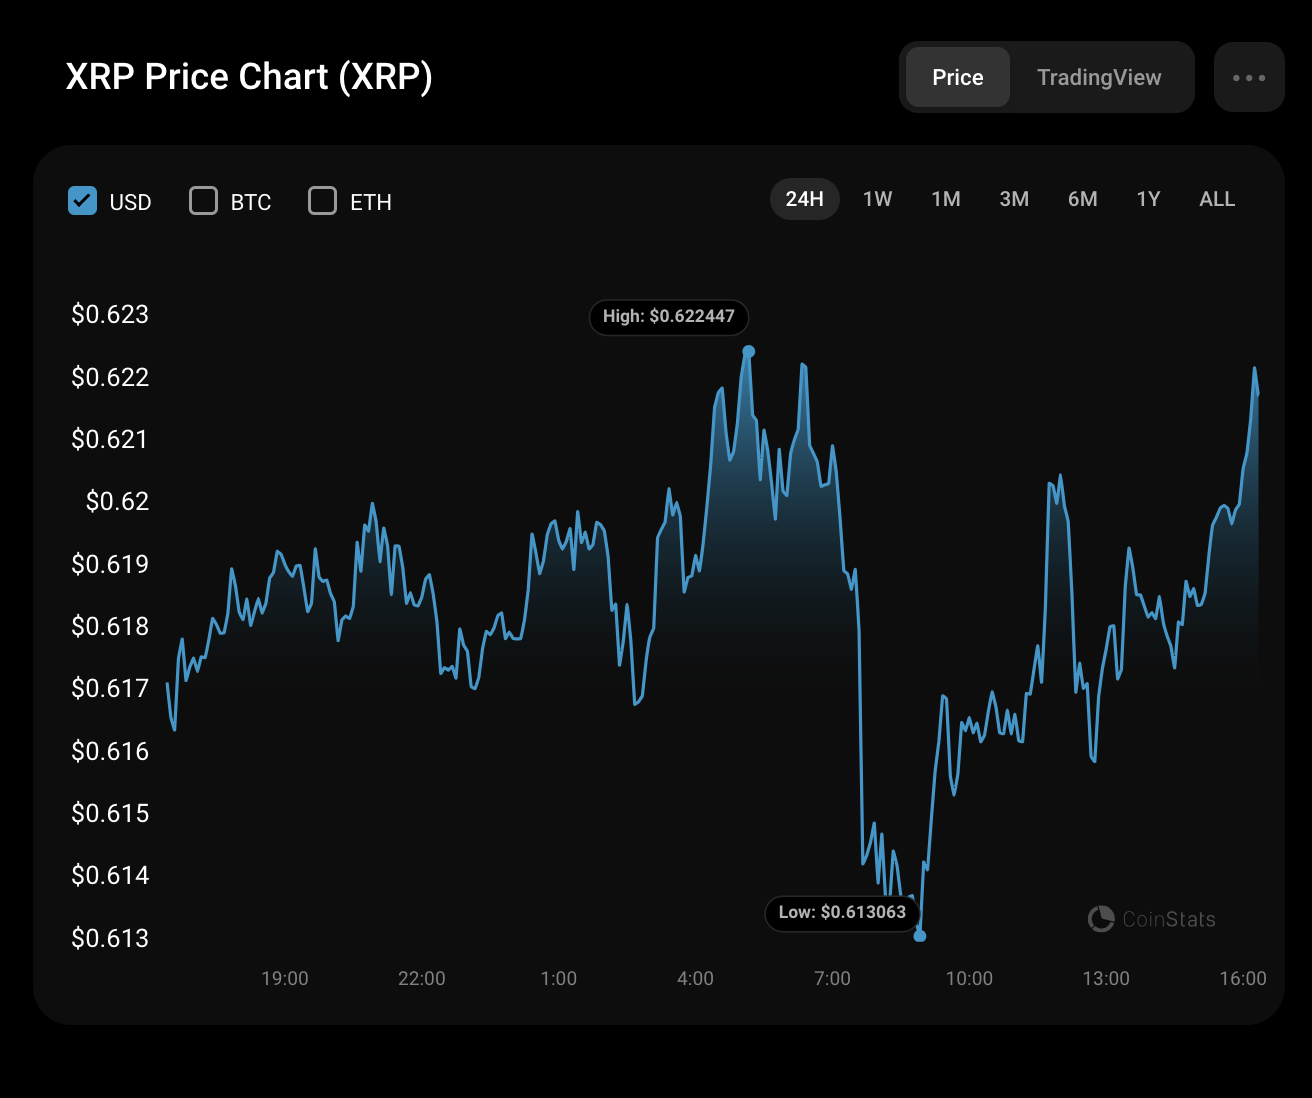Choose the 3M time range
The height and width of the screenshot is (1098, 1312).
pyautogui.click(x=1014, y=199)
